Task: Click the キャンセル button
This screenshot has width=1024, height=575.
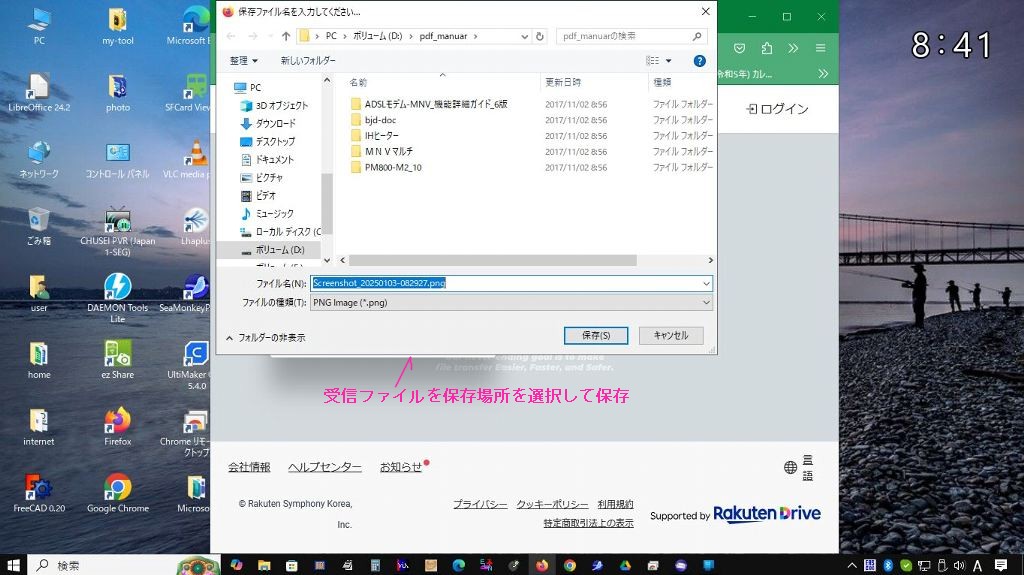Action: click(671, 335)
